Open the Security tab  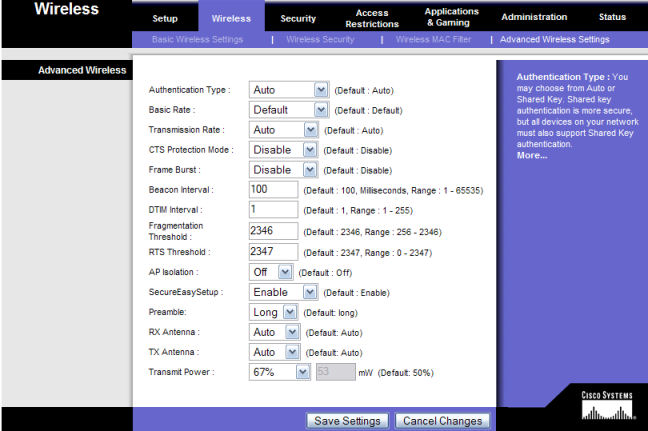pos(298,18)
